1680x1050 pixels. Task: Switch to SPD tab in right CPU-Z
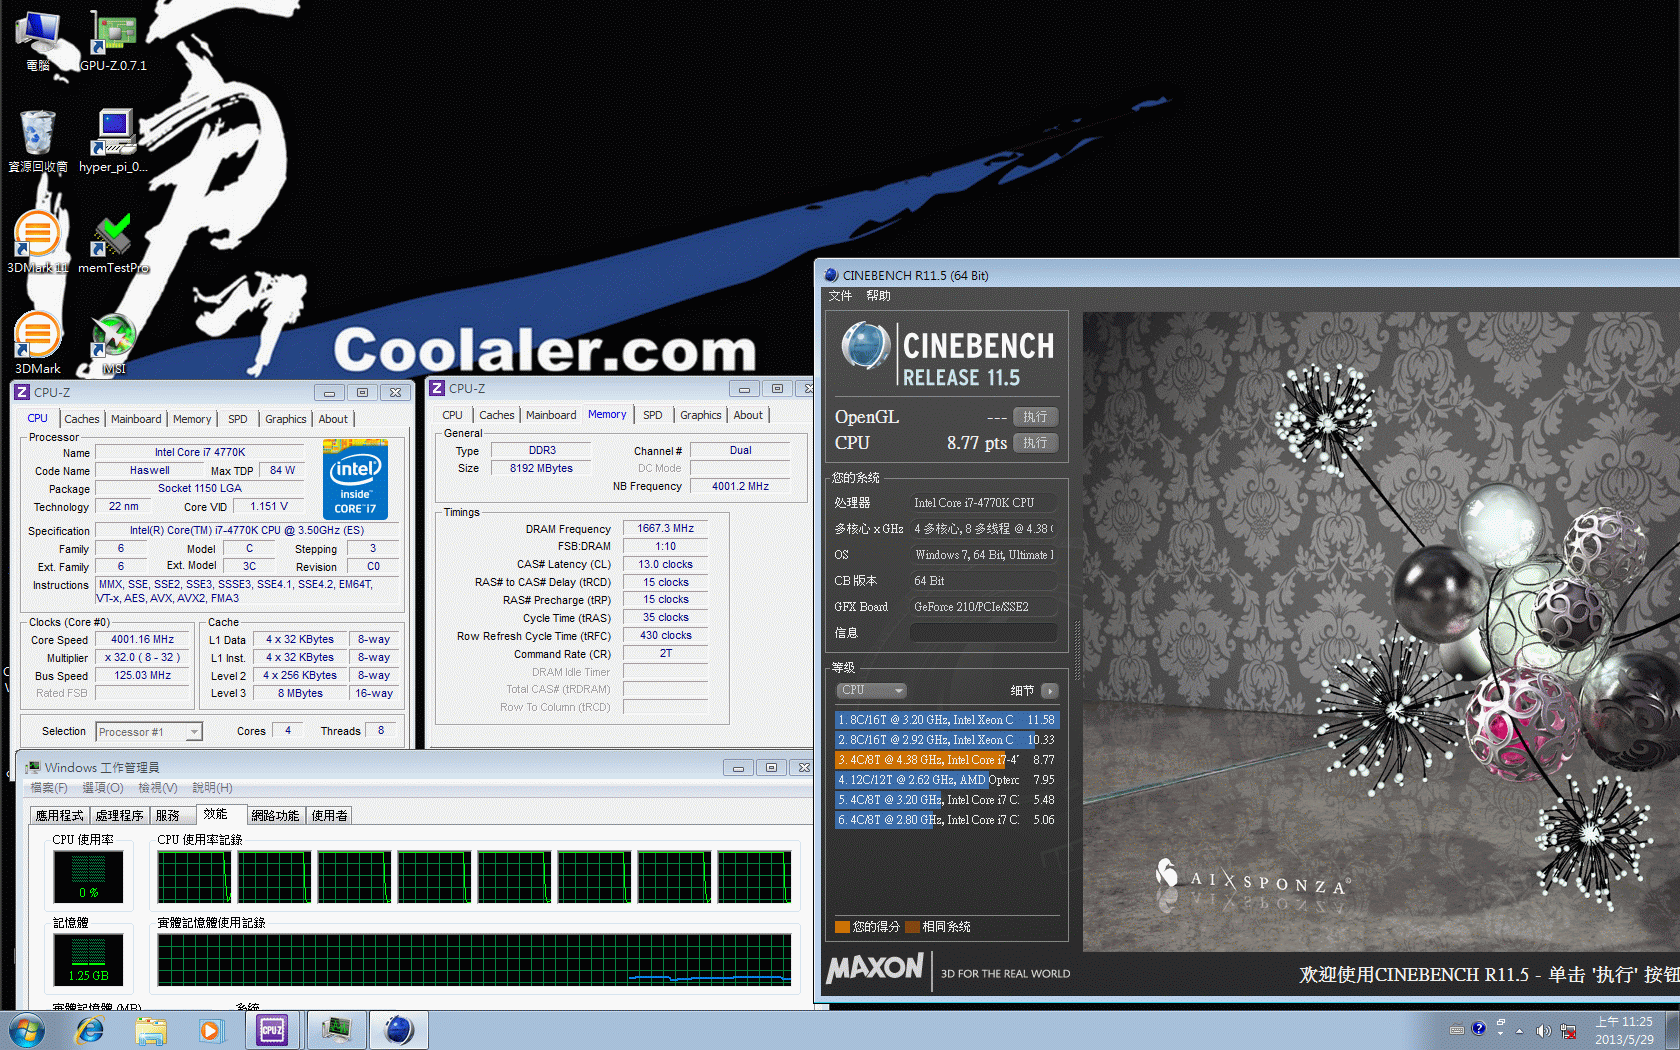coord(653,415)
